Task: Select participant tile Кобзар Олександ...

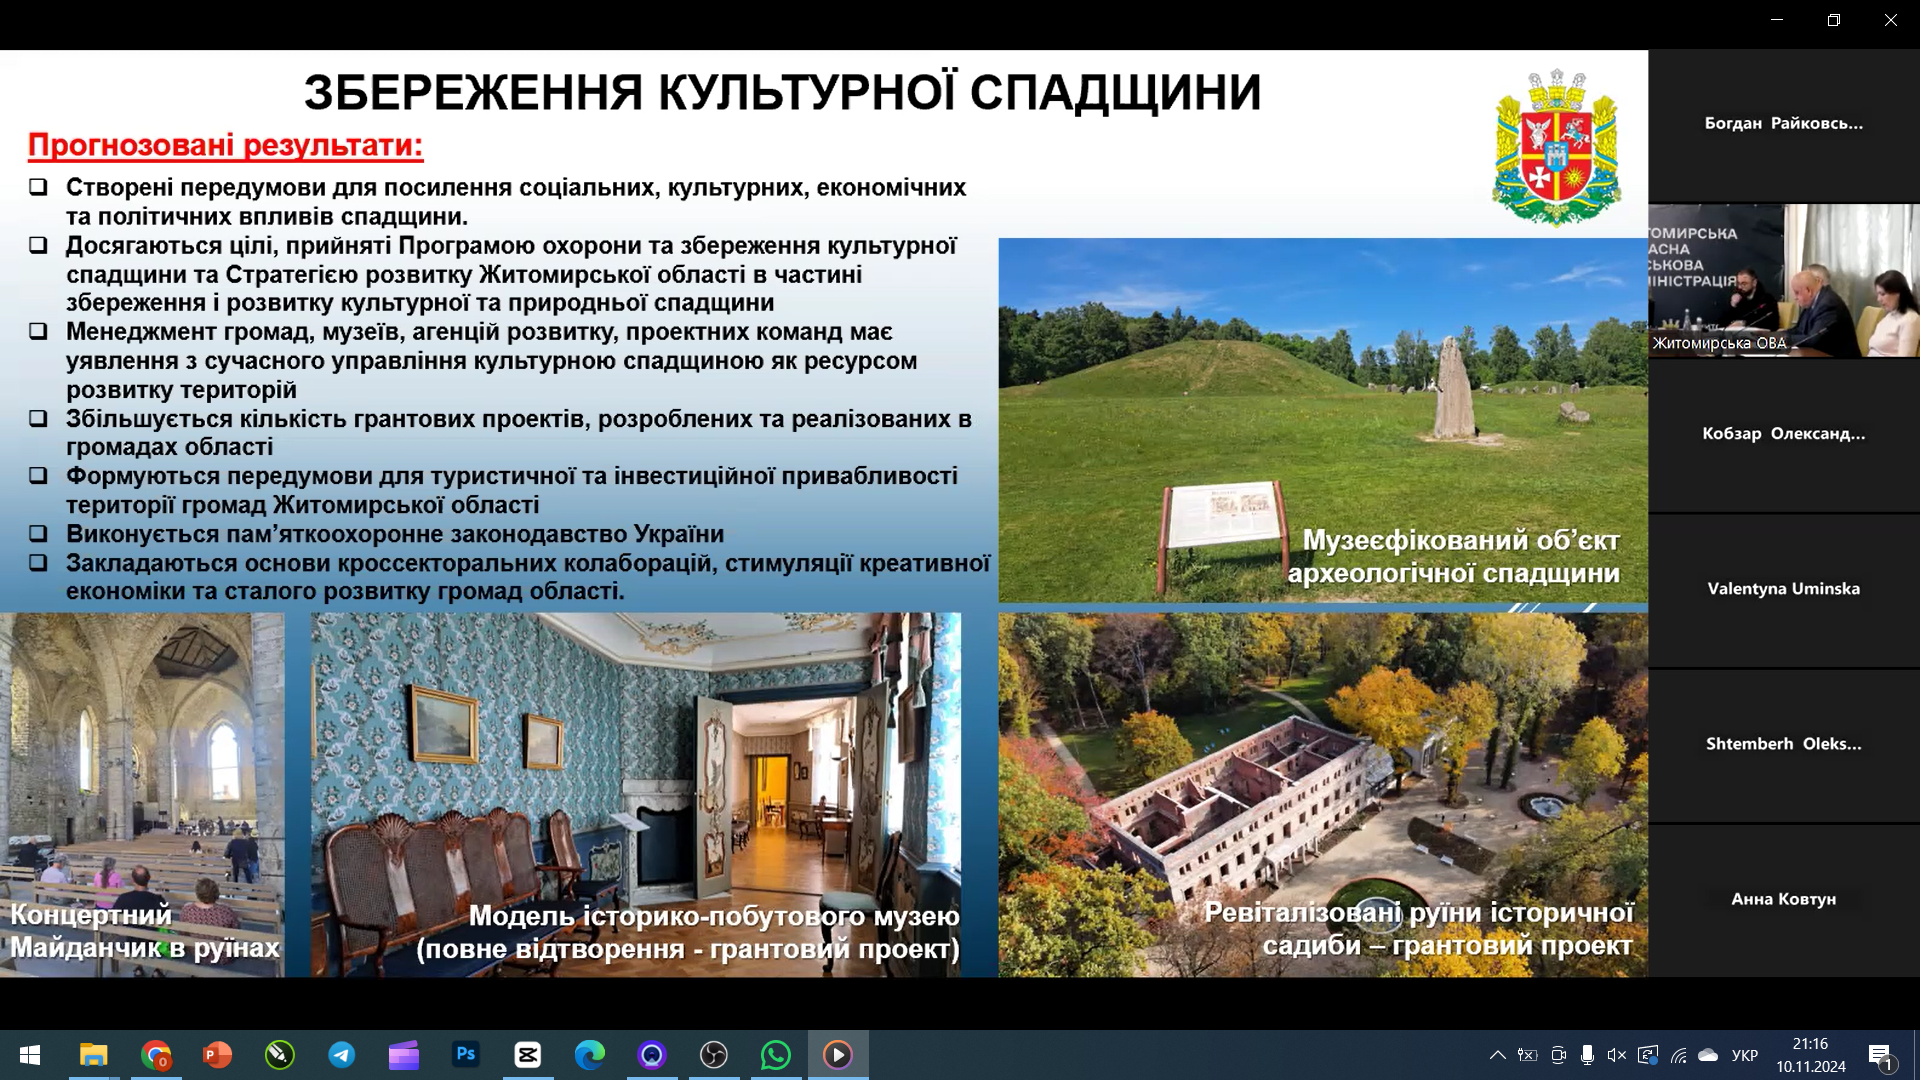Action: pyautogui.click(x=1784, y=434)
